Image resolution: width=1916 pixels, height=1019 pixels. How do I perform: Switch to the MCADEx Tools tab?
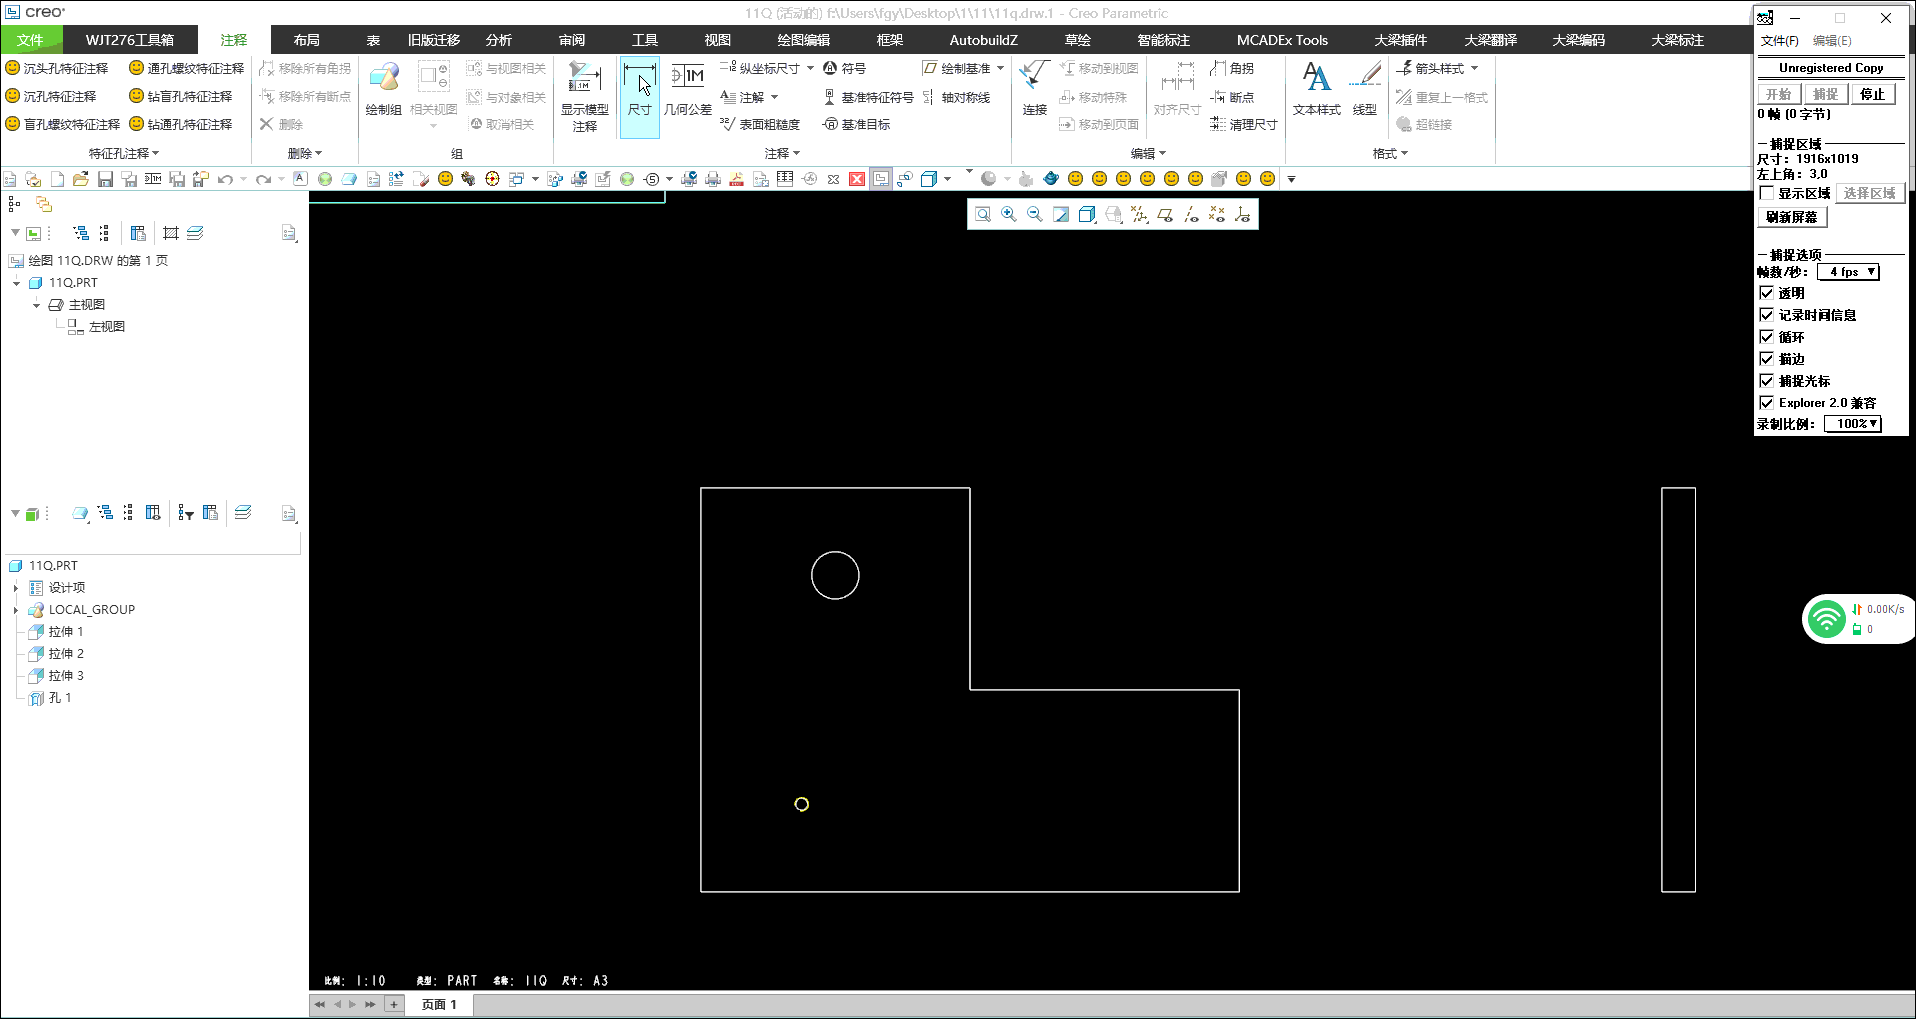coord(1282,40)
